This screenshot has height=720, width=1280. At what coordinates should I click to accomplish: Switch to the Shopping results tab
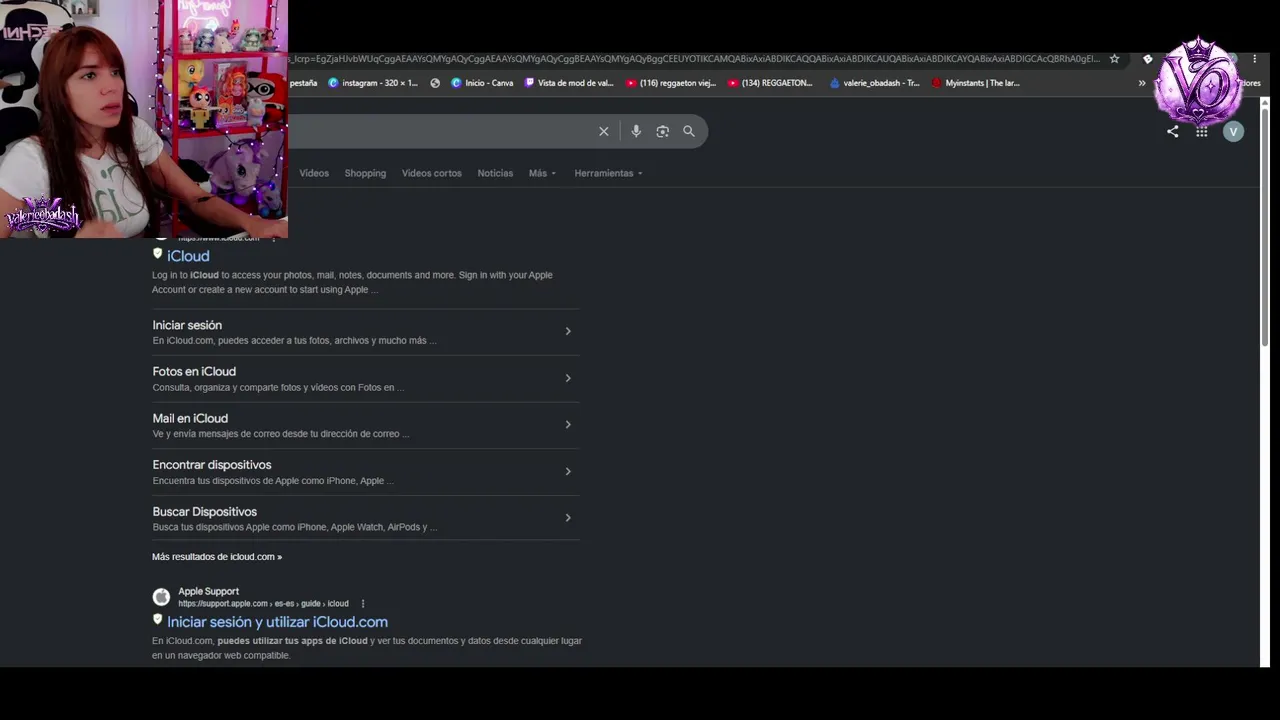click(365, 173)
